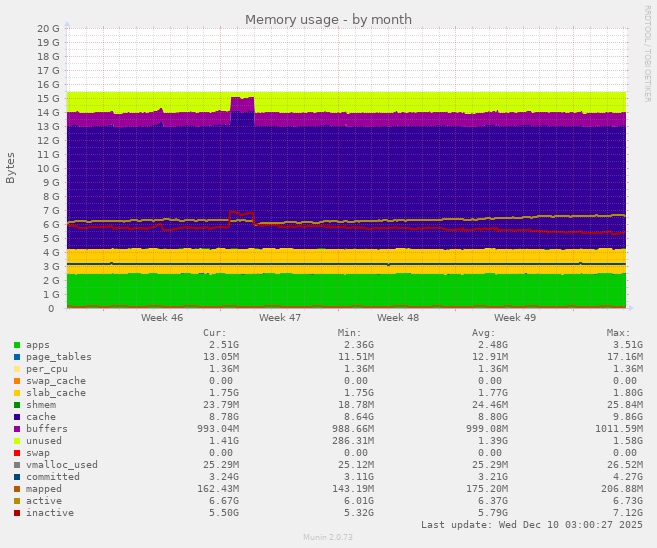This screenshot has width=657, height=548.
Task: Click the 'Cur:' column header
Action: click(215, 333)
